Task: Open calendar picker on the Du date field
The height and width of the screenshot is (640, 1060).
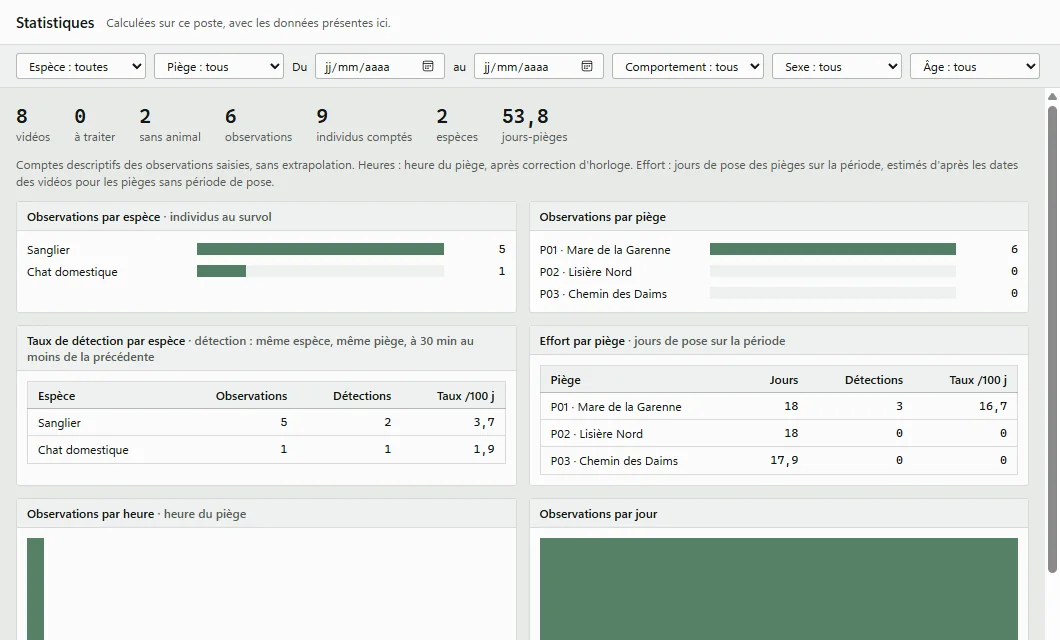Action: click(x=428, y=66)
